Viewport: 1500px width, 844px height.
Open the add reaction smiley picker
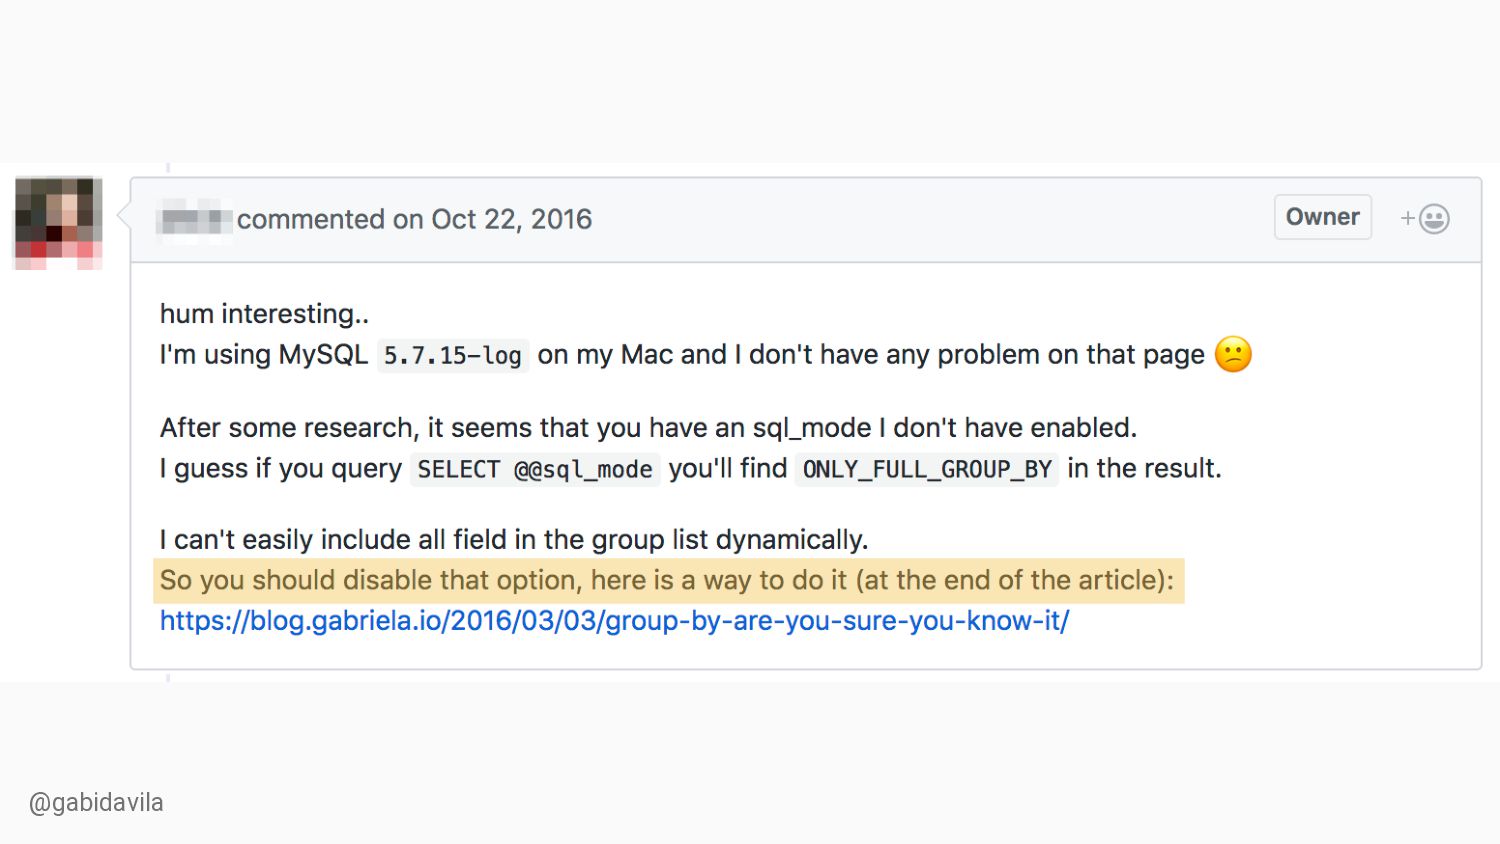[x=1425, y=219]
